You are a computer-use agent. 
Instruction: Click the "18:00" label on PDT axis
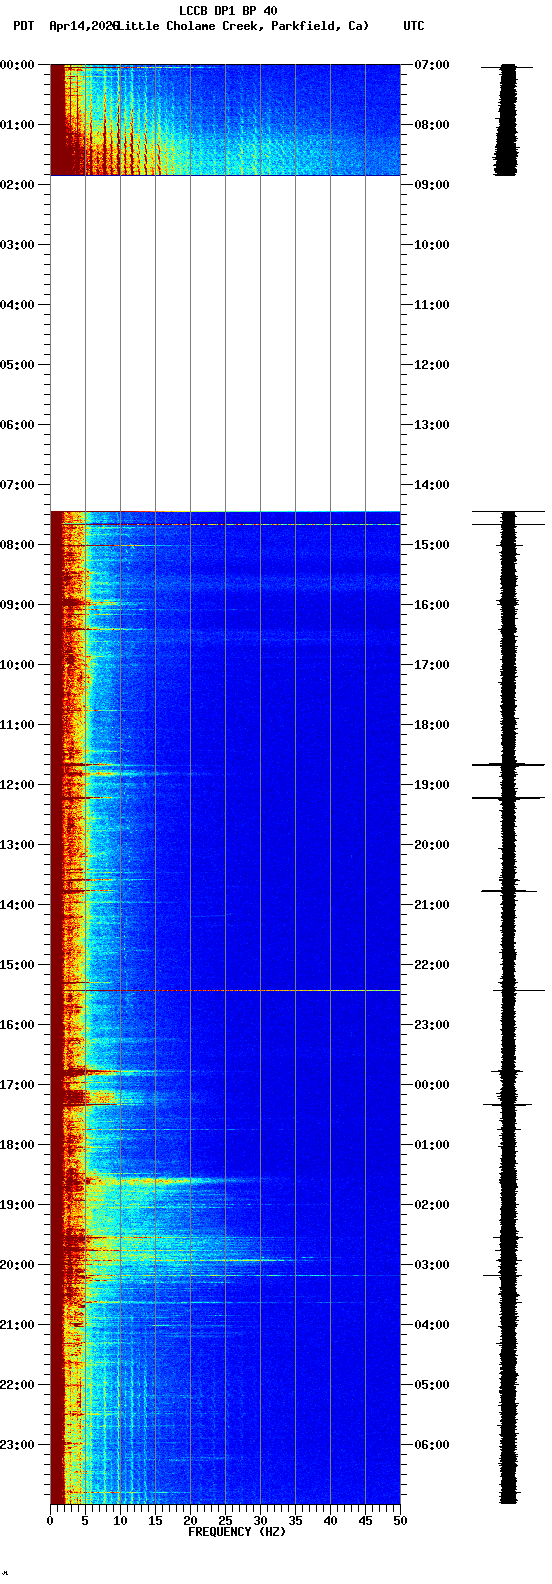15,1145
